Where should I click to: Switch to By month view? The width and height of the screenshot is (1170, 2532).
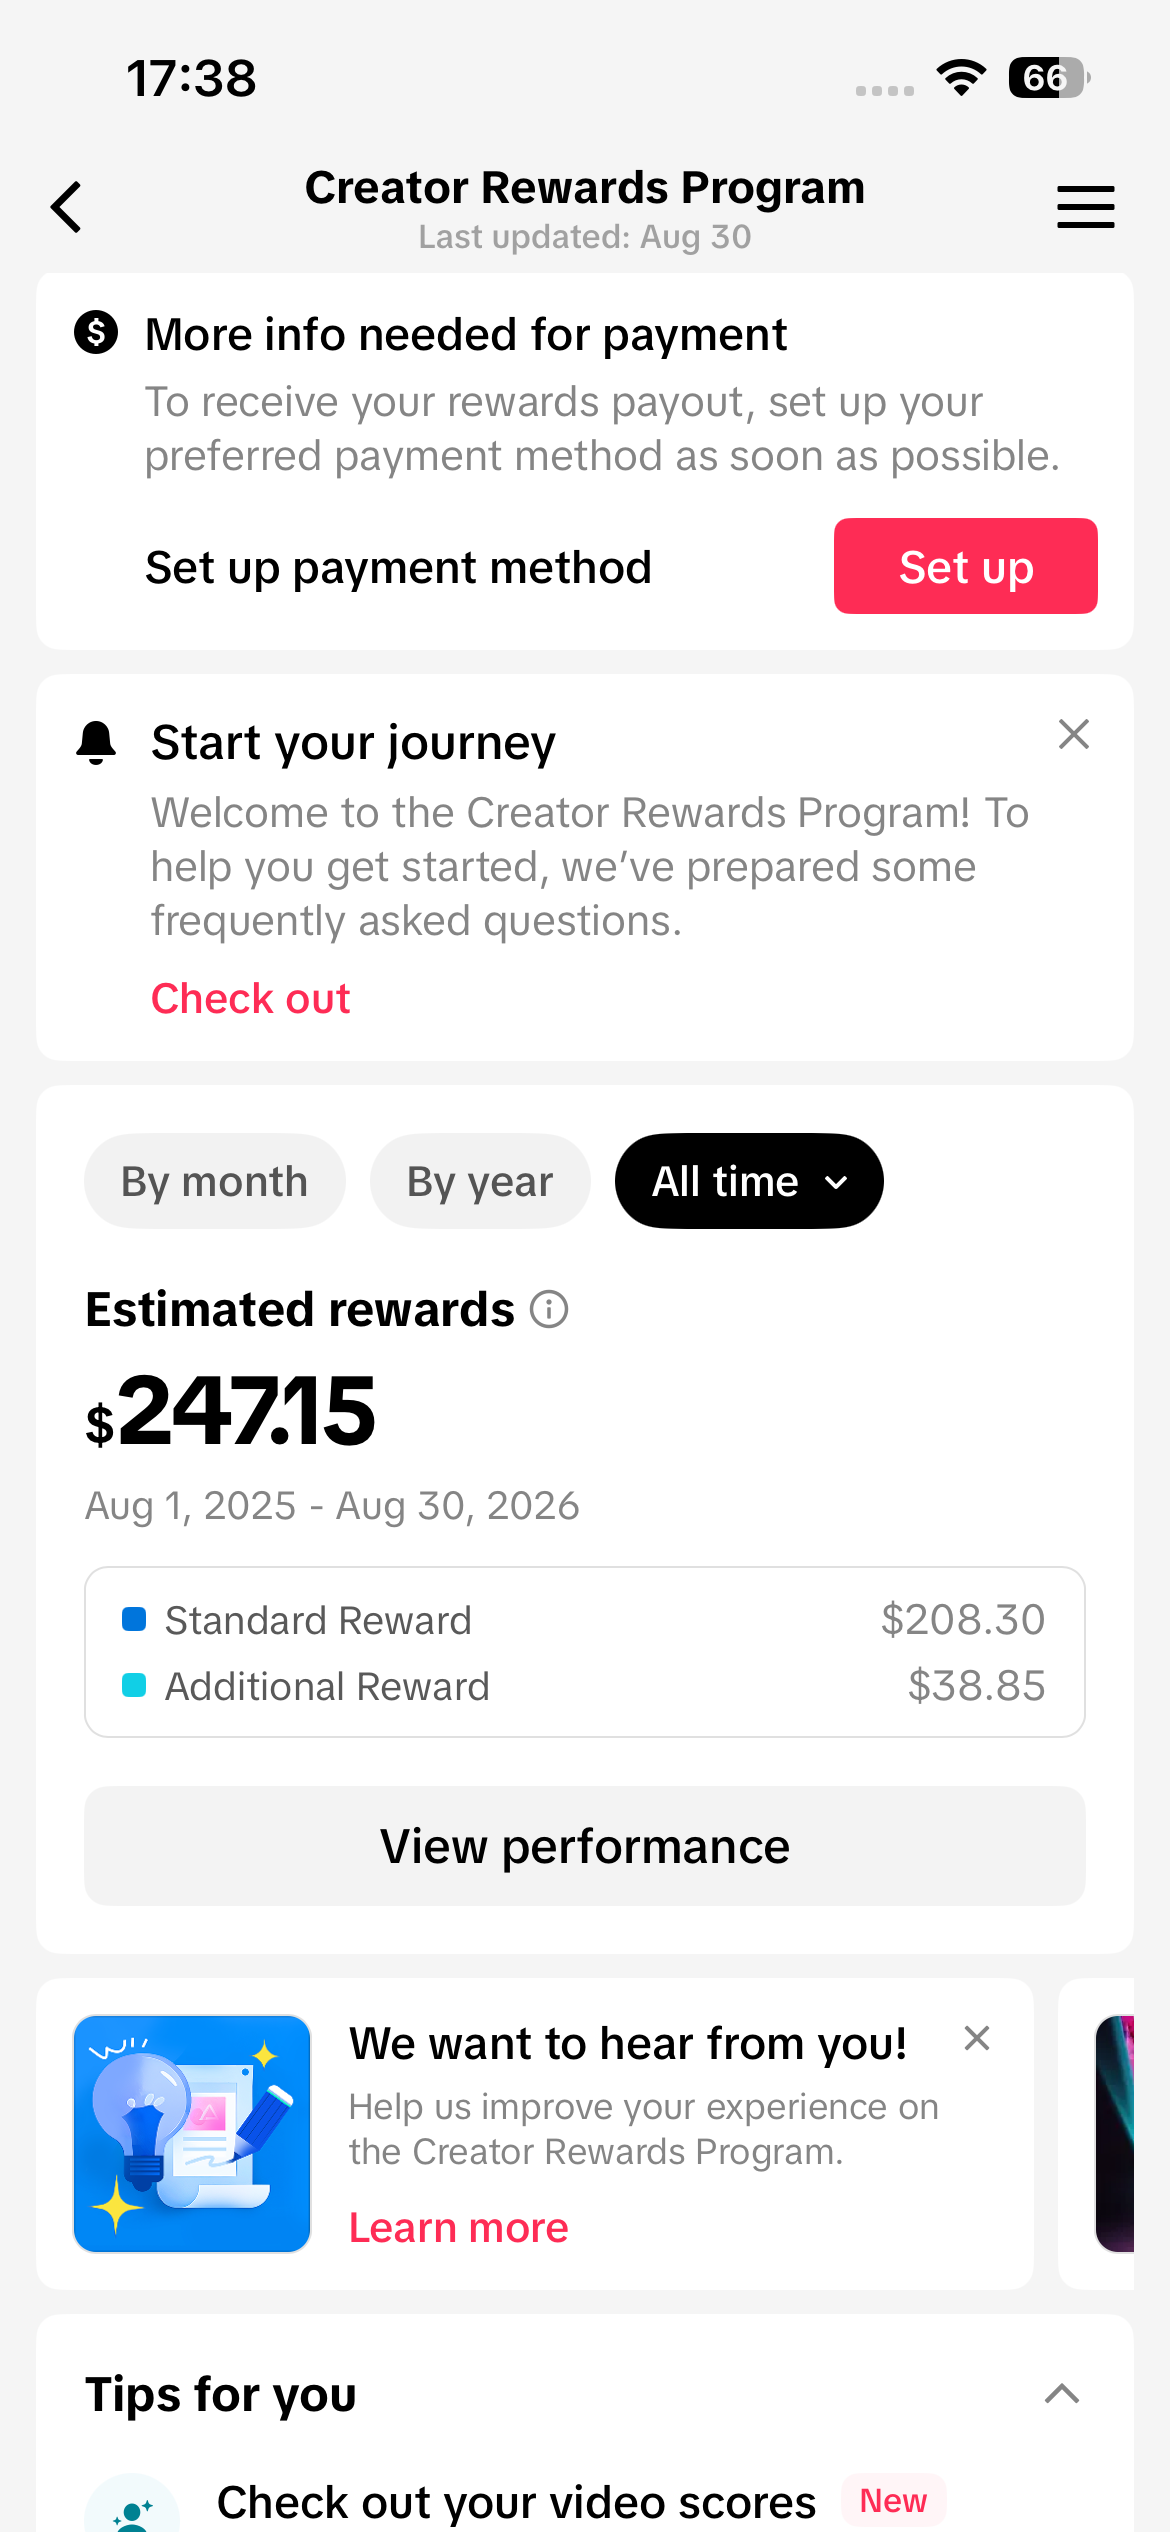[x=215, y=1181]
